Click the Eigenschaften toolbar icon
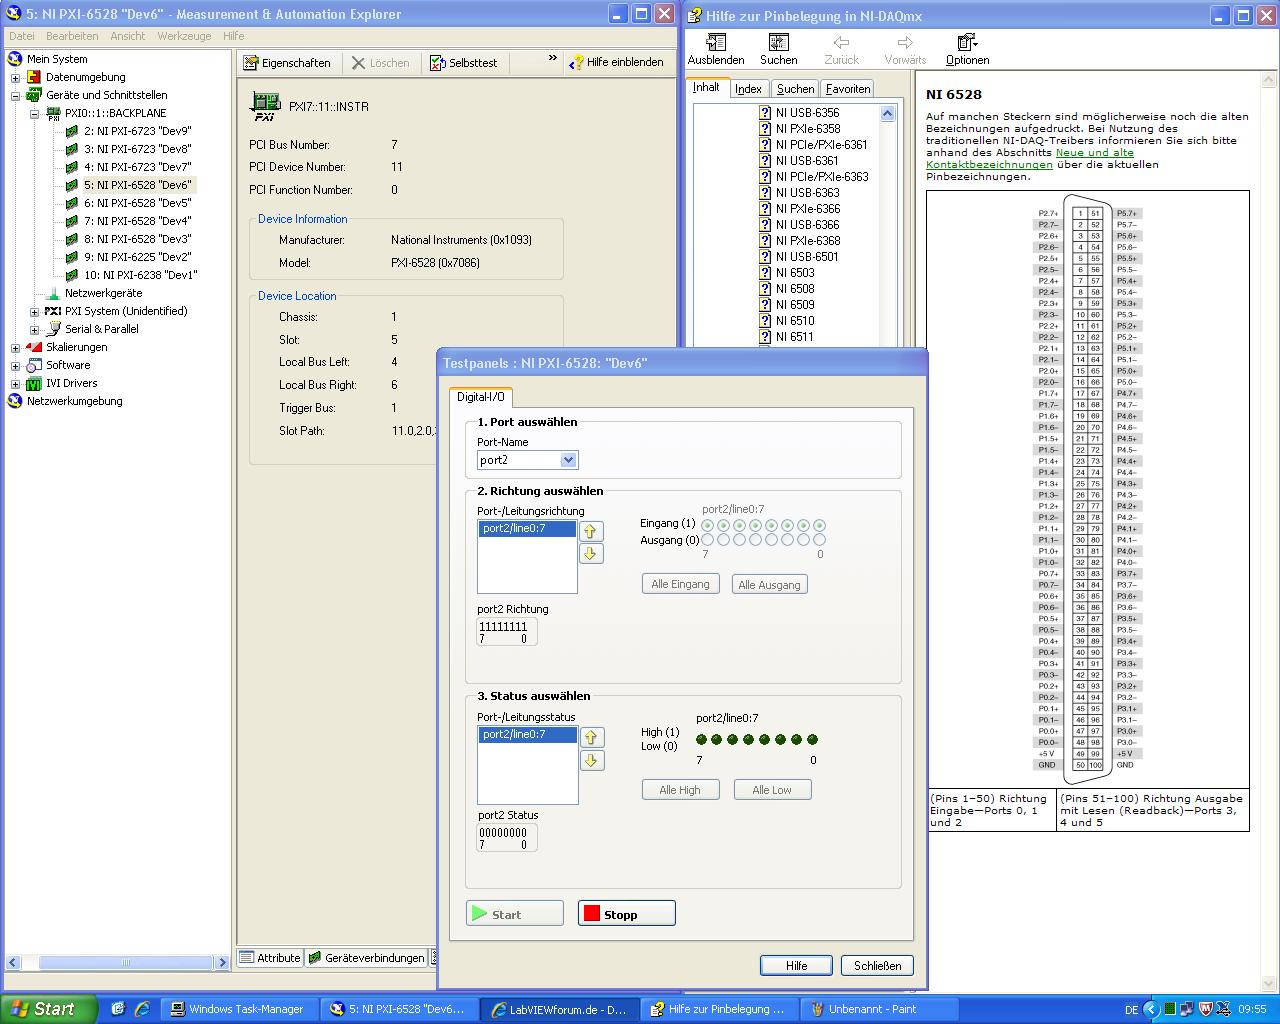The width and height of the screenshot is (1280, 1024). [x=252, y=63]
